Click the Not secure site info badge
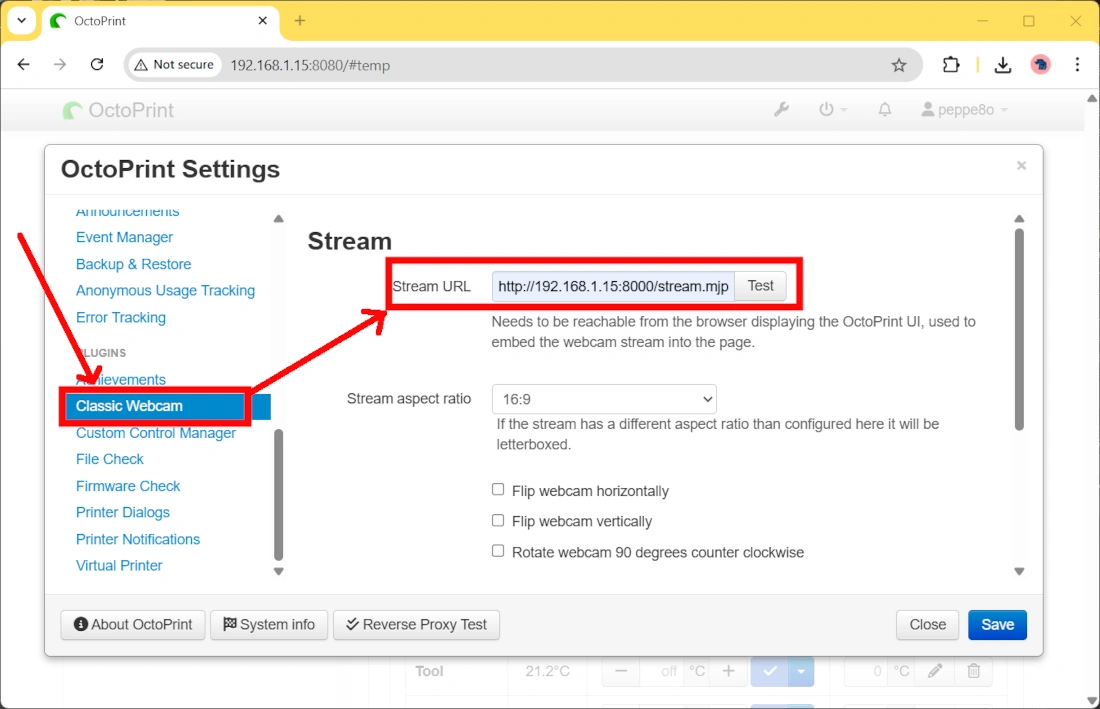The image size is (1100, 709). click(x=174, y=65)
